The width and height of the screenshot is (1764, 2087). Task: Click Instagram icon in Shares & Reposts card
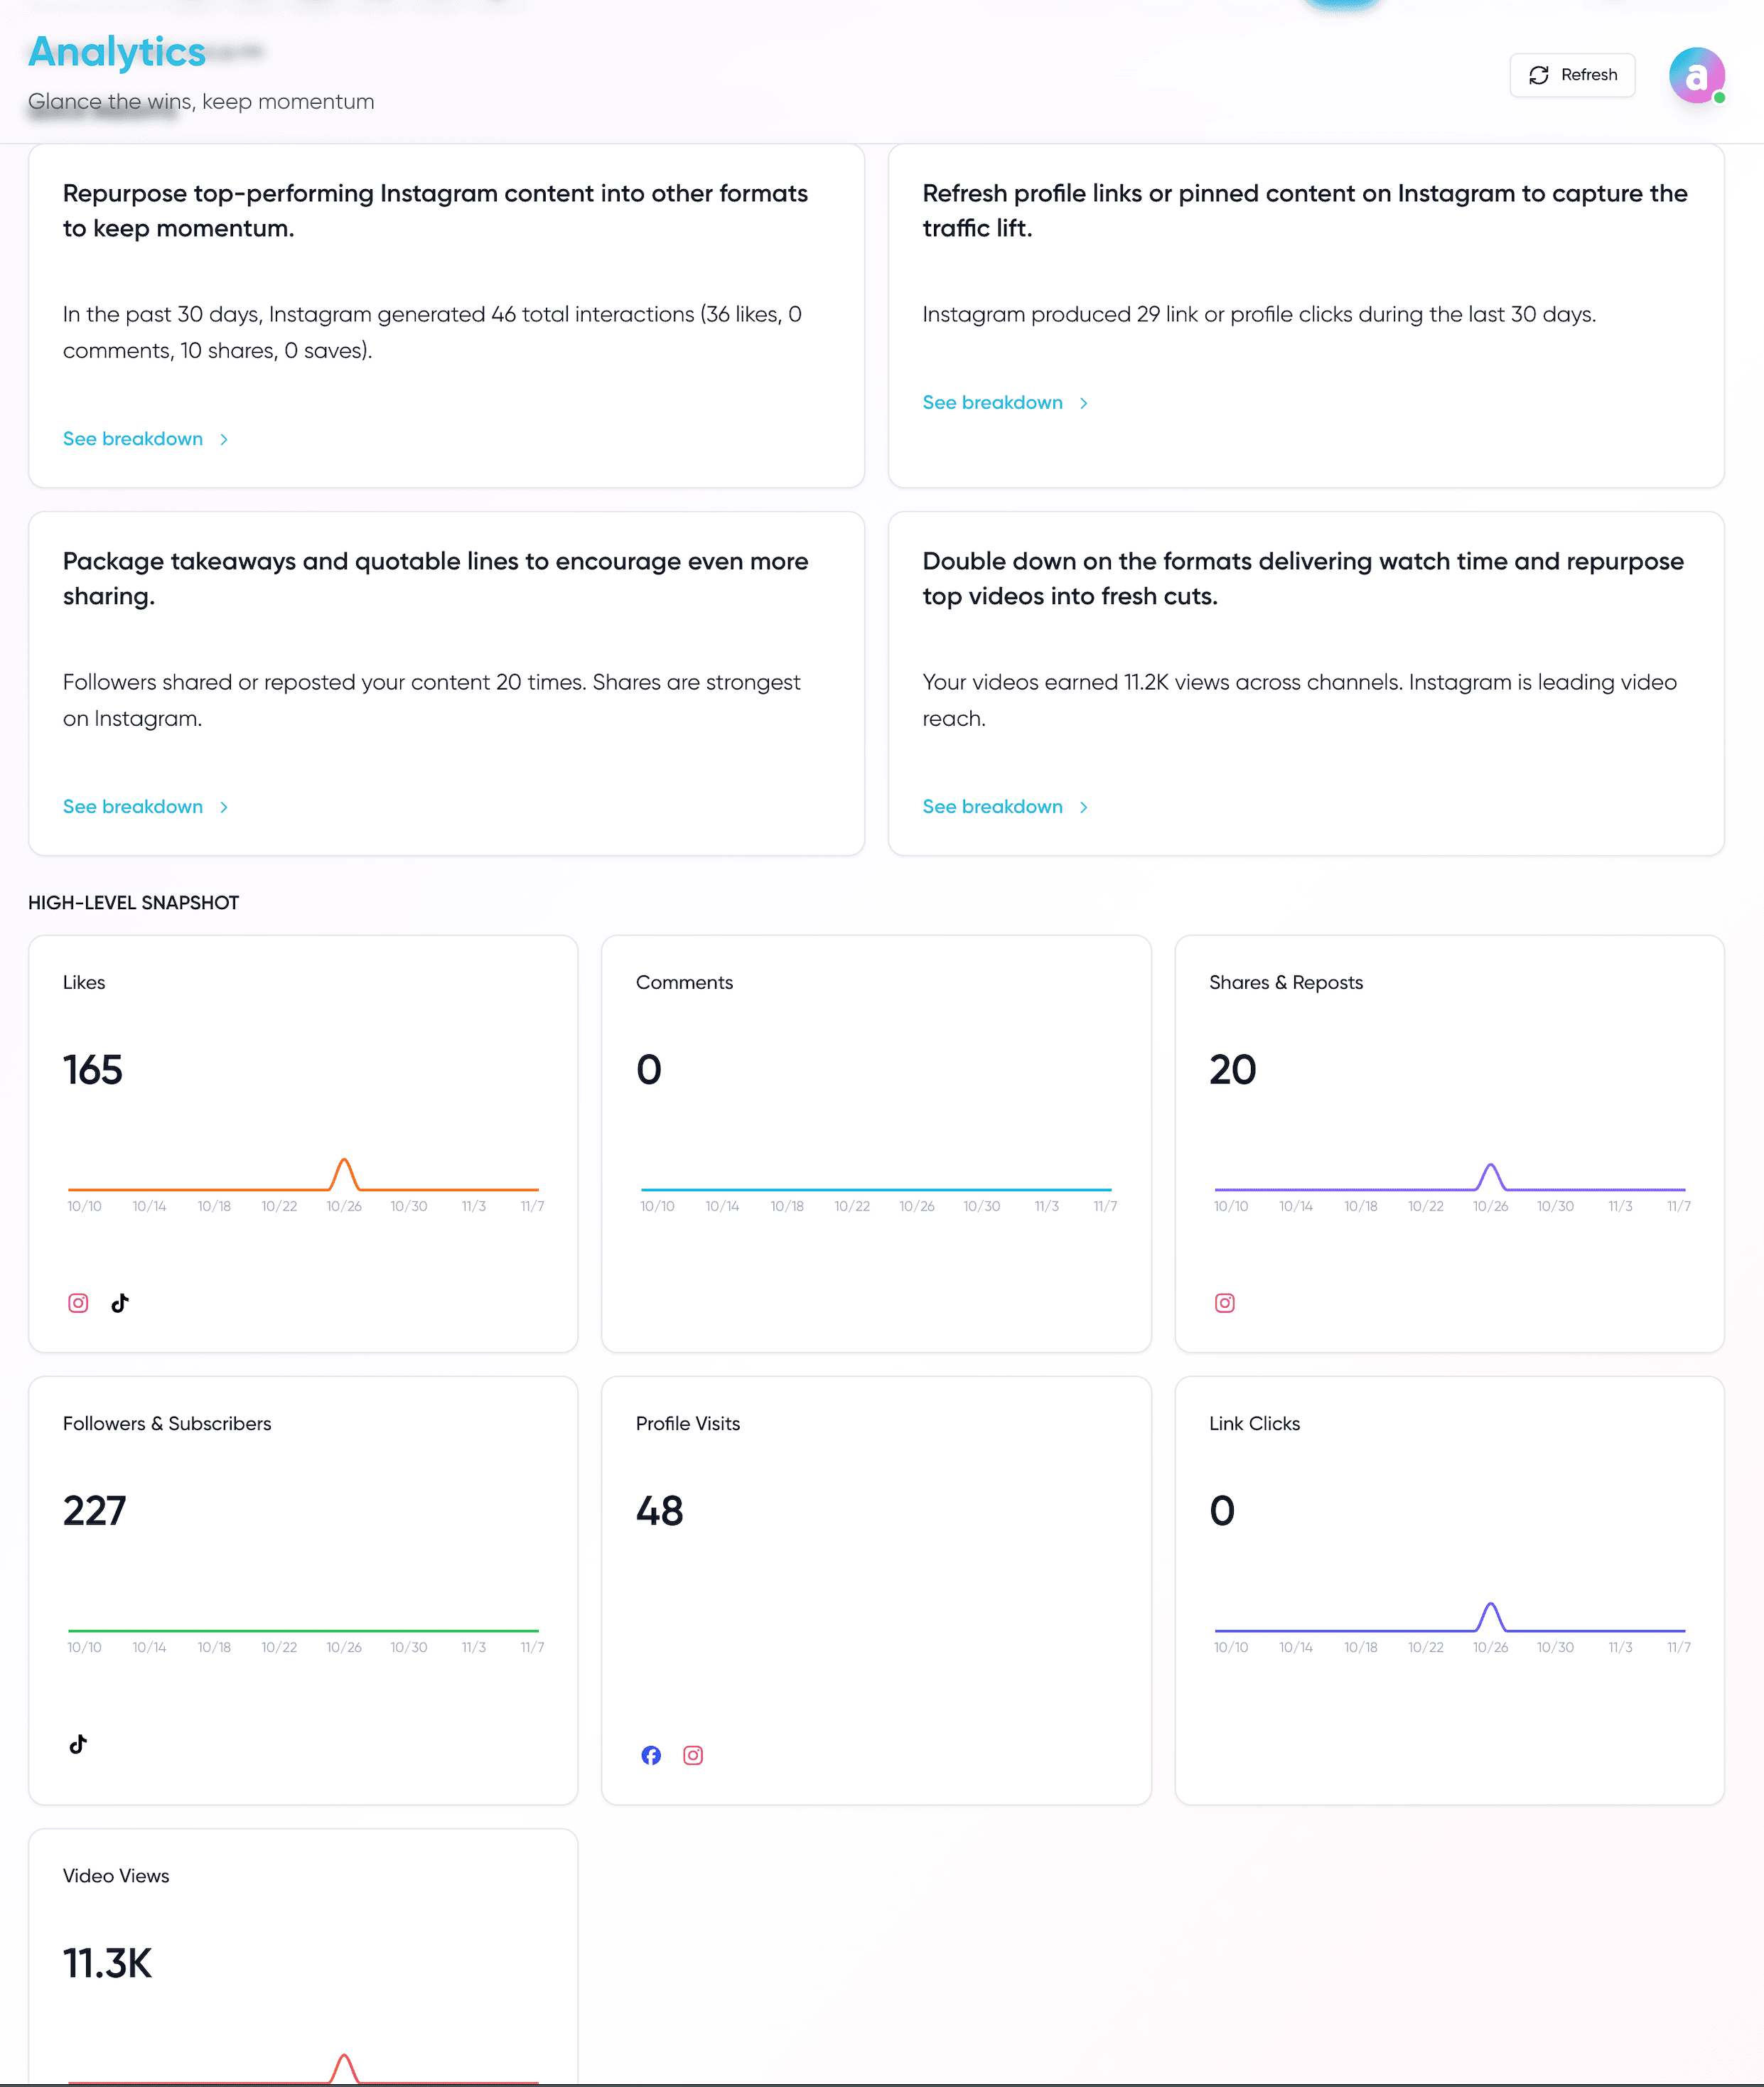point(1224,1303)
